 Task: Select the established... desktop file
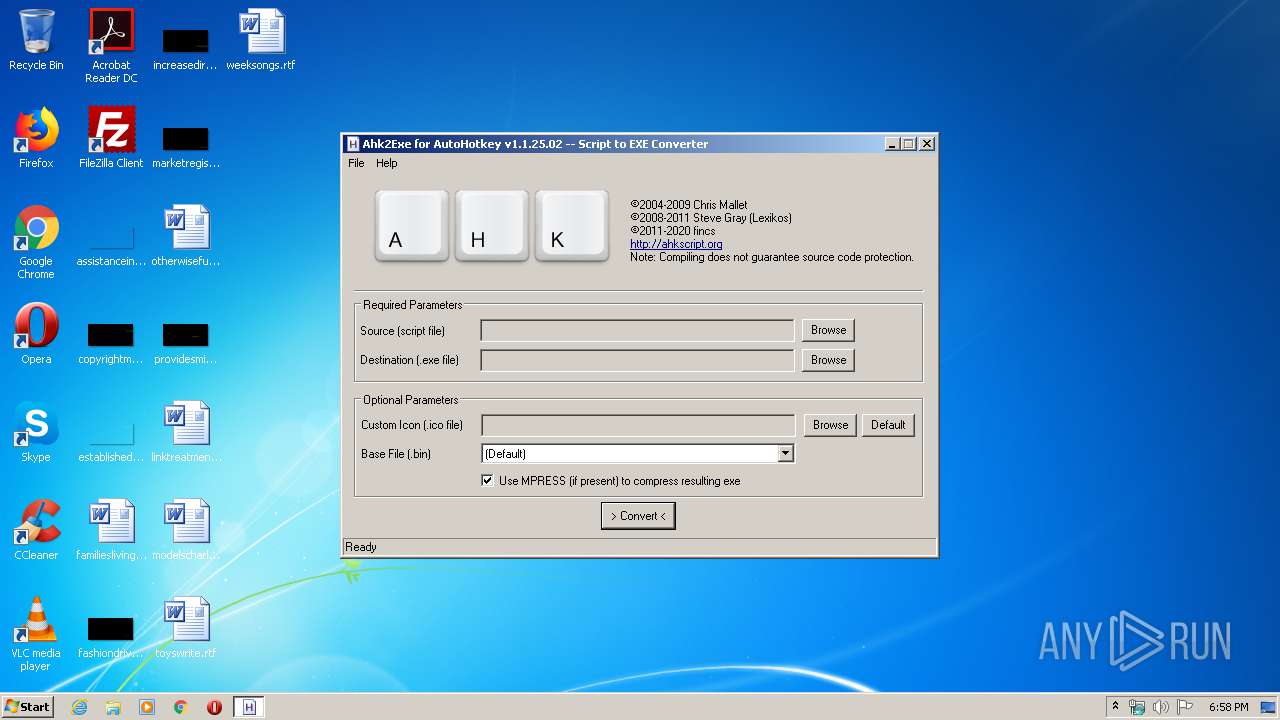(x=111, y=441)
